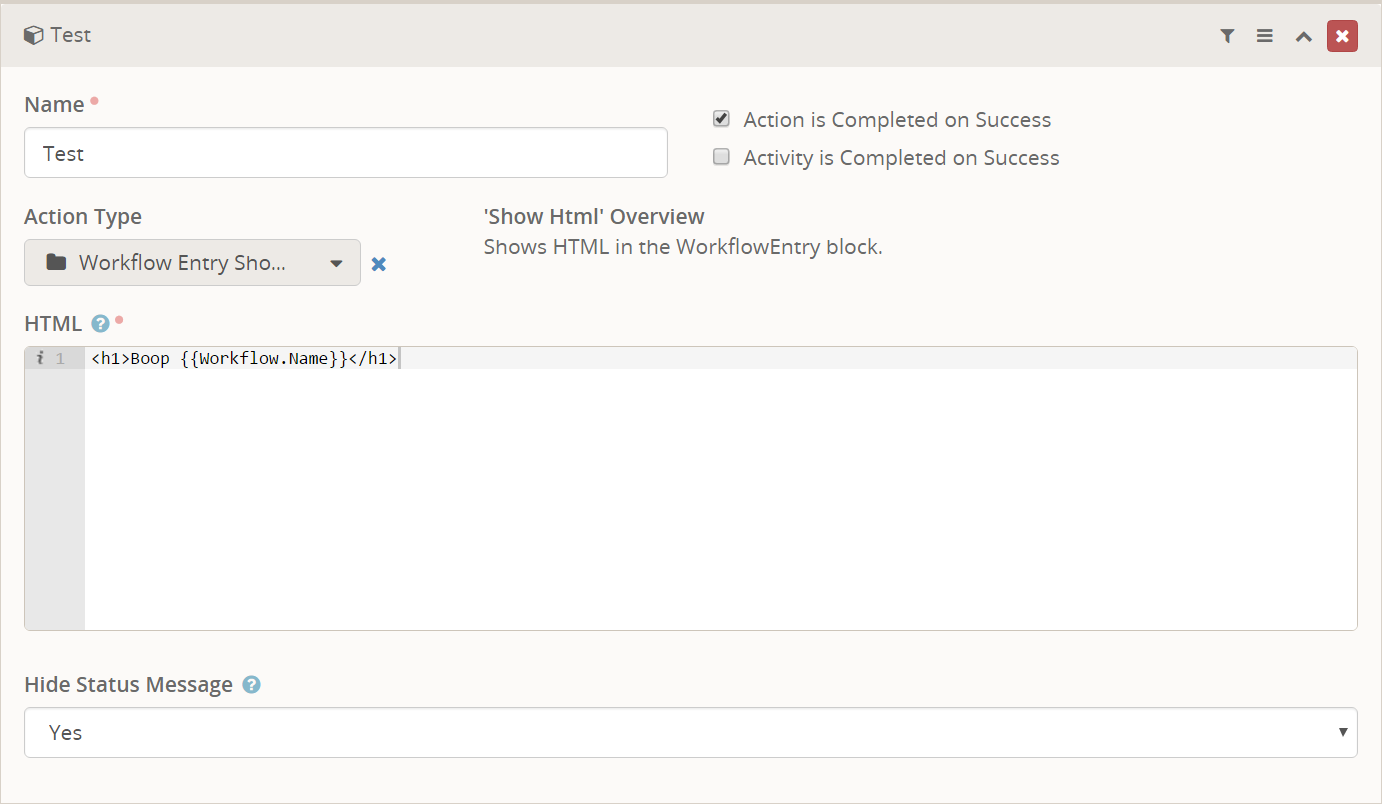Open help for the HTML field
The height and width of the screenshot is (804, 1382).
[x=100, y=323]
